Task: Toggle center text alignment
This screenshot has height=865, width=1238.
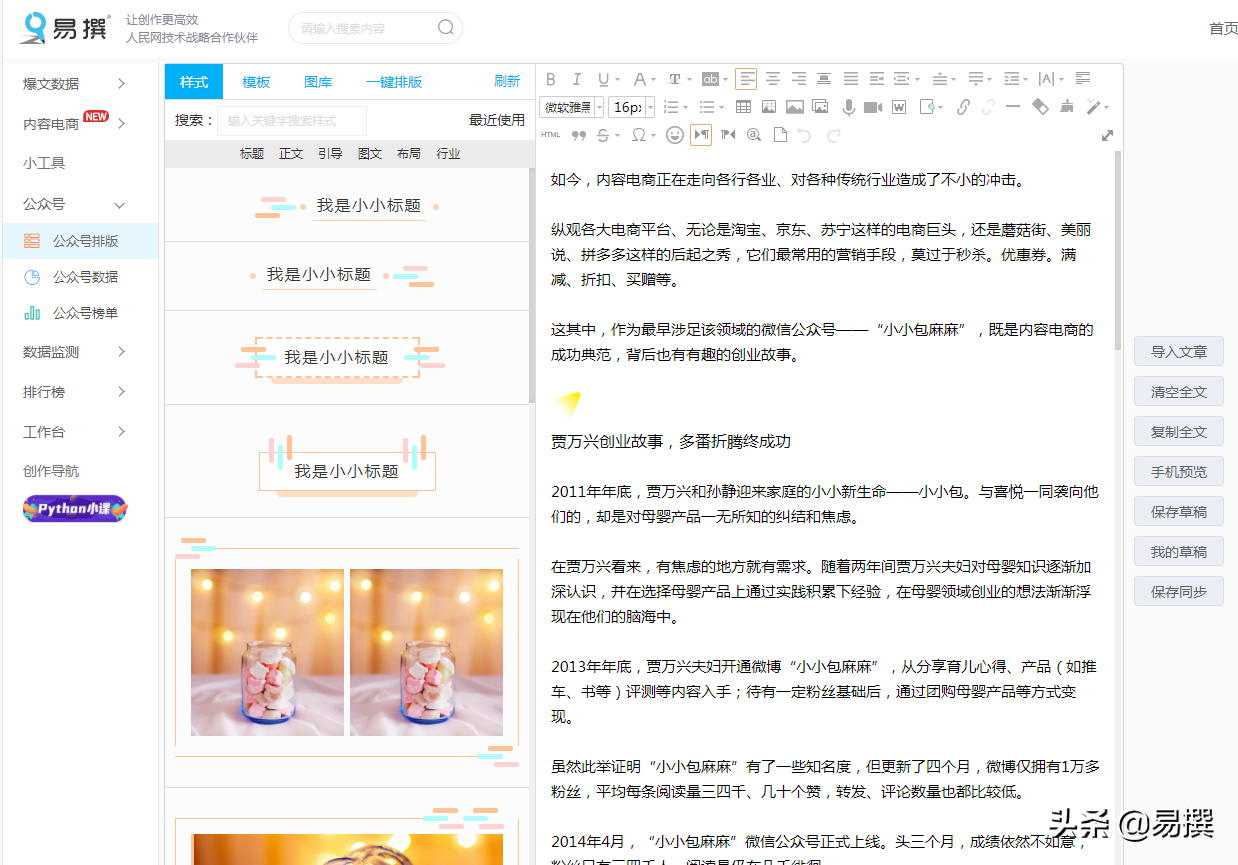Action: [773, 79]
